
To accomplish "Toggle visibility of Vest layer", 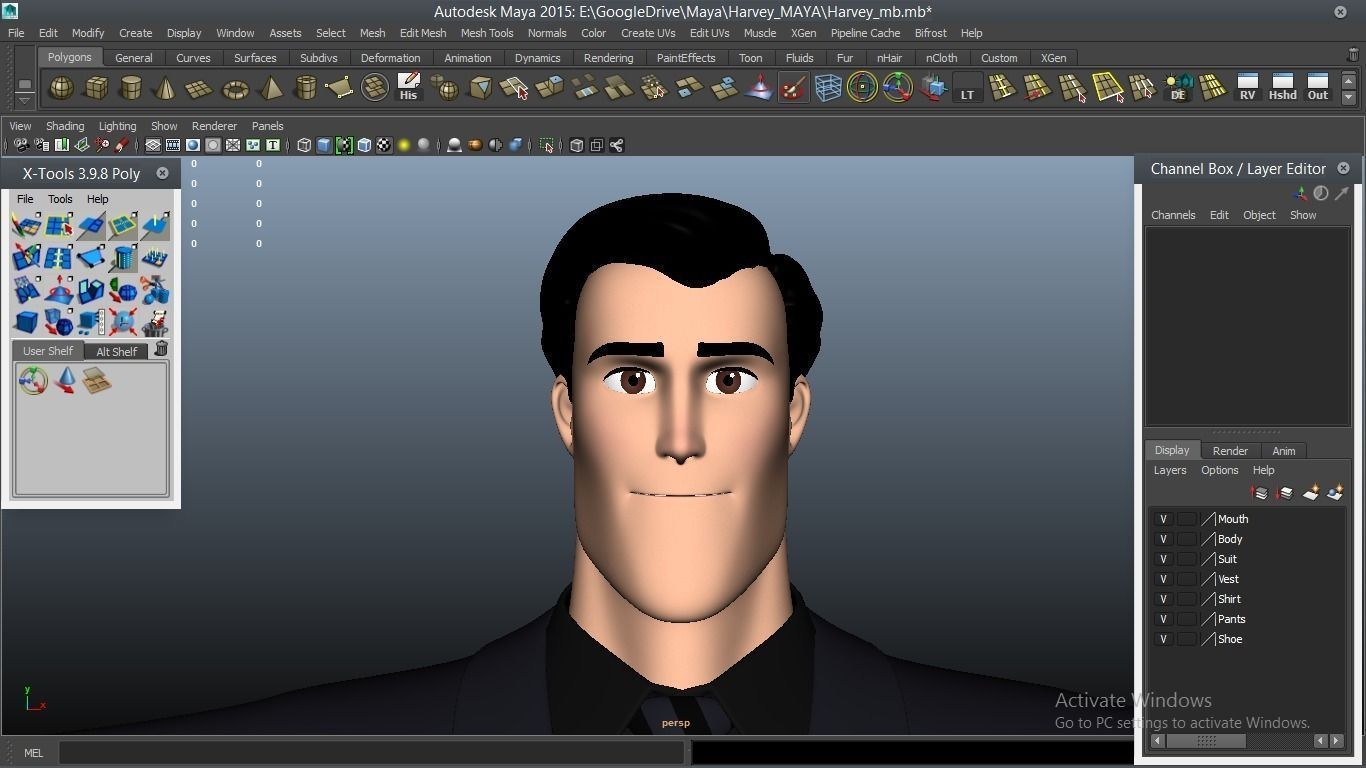I will tap(1163, 579).
